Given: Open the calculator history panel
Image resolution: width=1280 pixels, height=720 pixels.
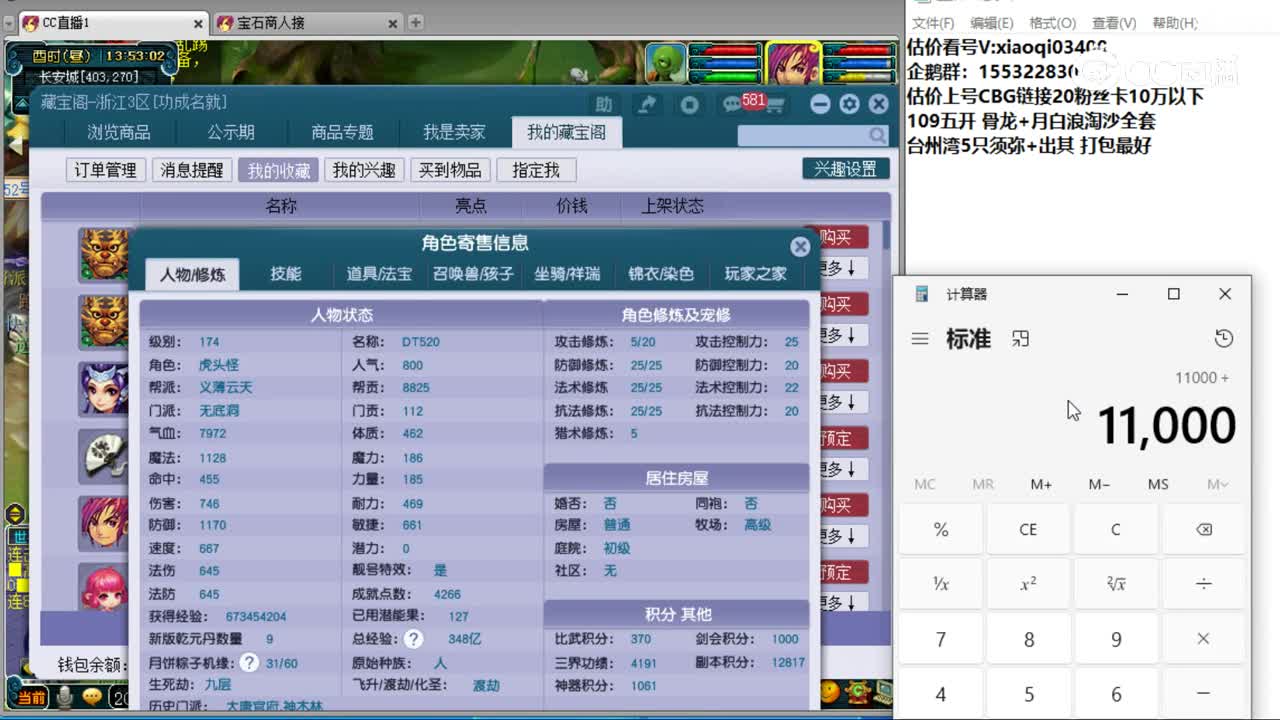Looking at the screenshot, I should tap(1223, 339).
